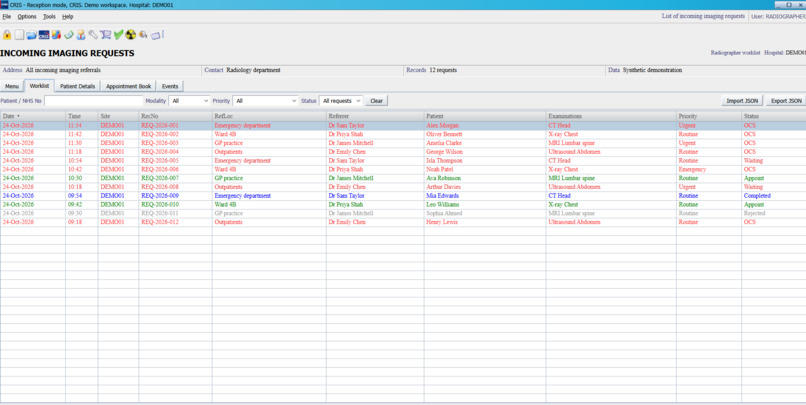Viewport: 806px width, 405px height.
Task: Click the yellow padlock lock icon
Action: coord(7,35)
